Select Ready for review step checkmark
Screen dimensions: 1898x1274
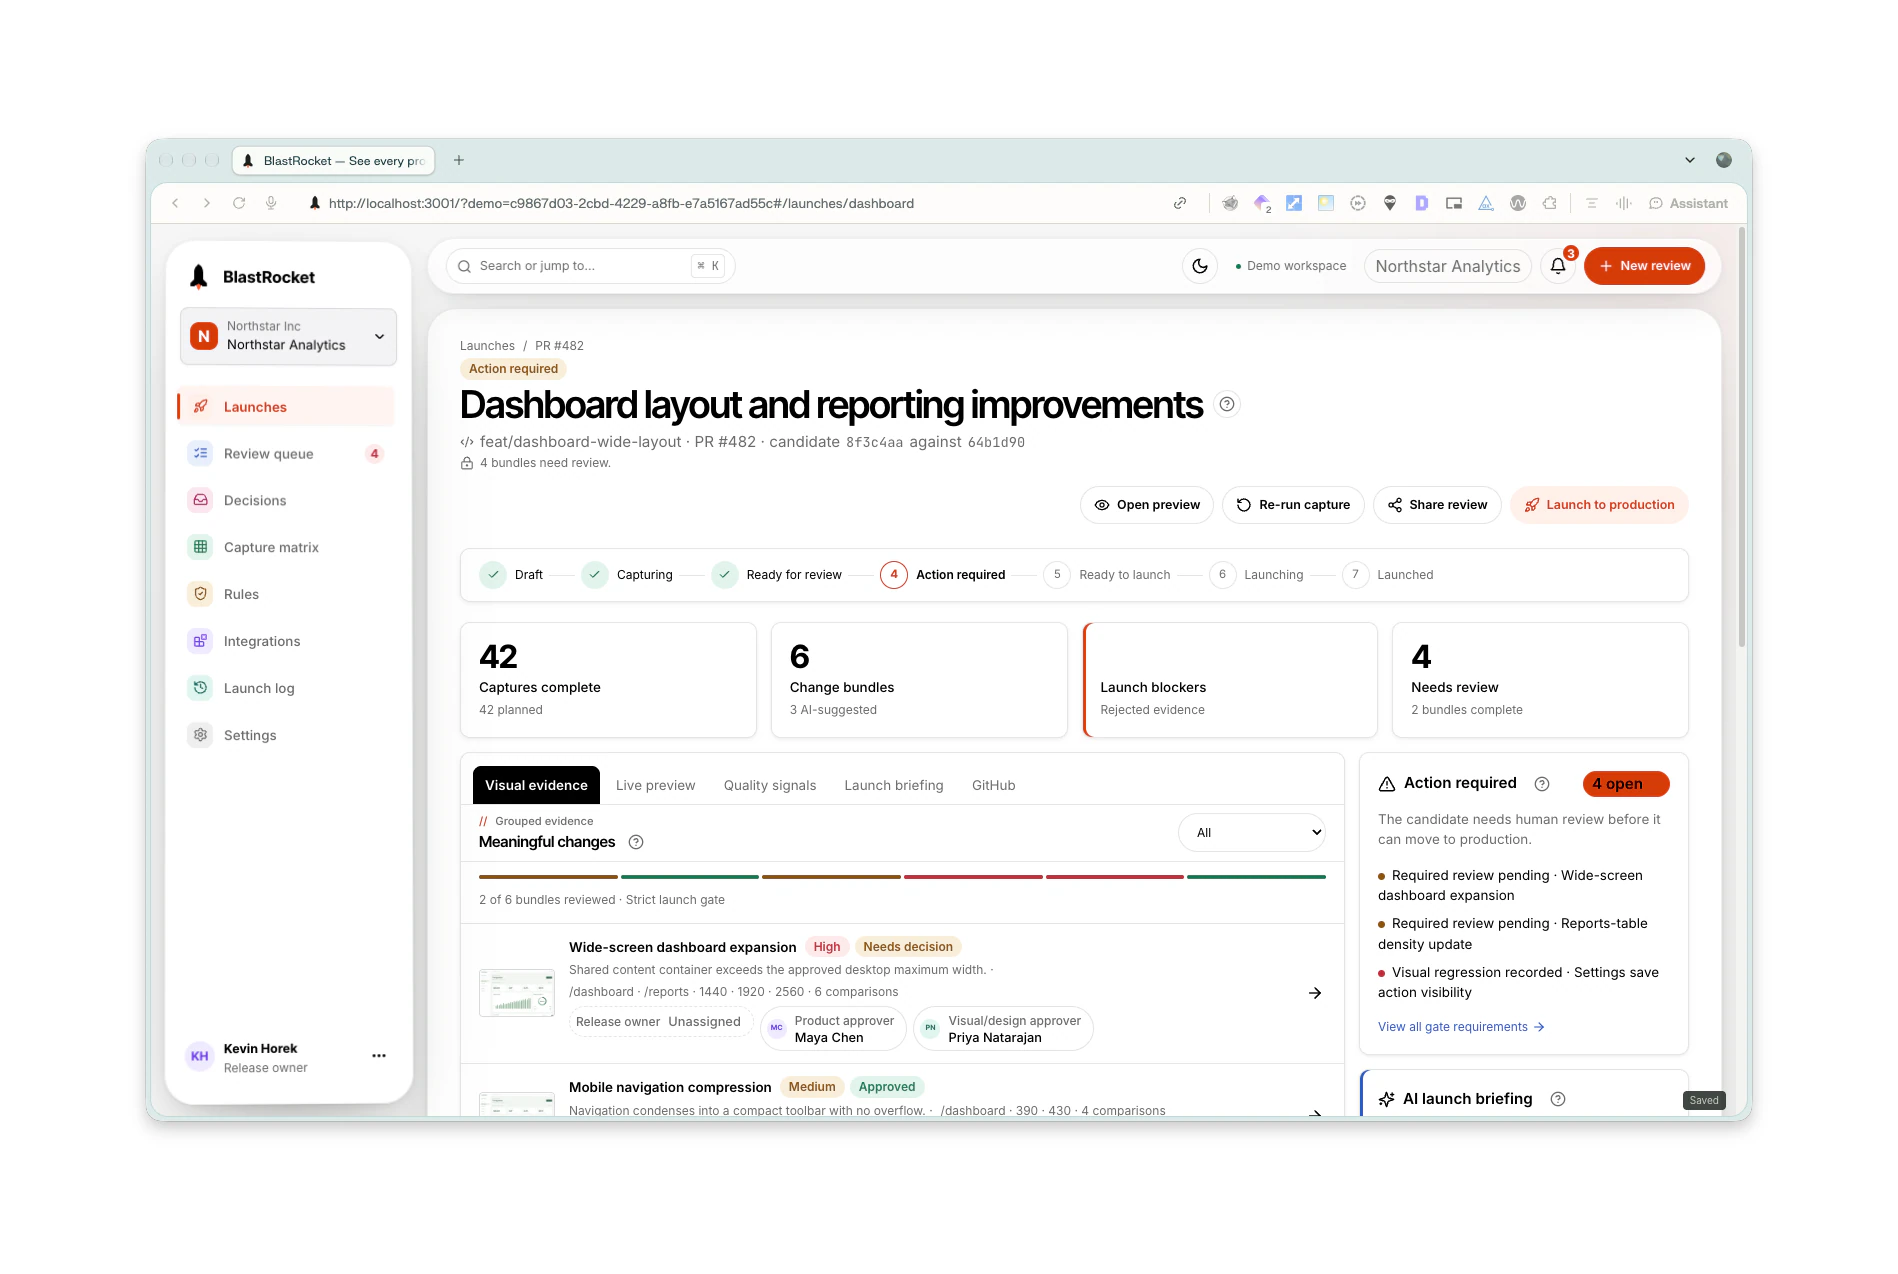pos(725,575)
